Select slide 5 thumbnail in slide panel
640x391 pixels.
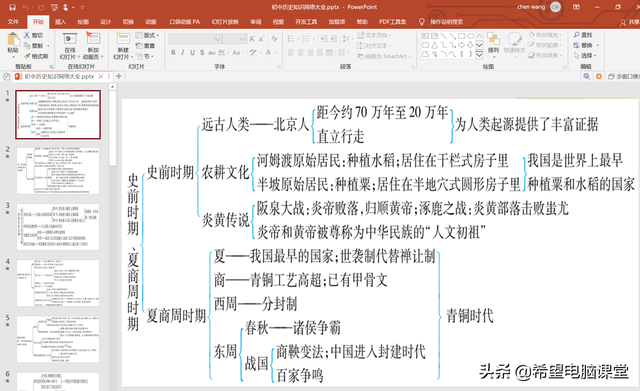pos(58,339)
